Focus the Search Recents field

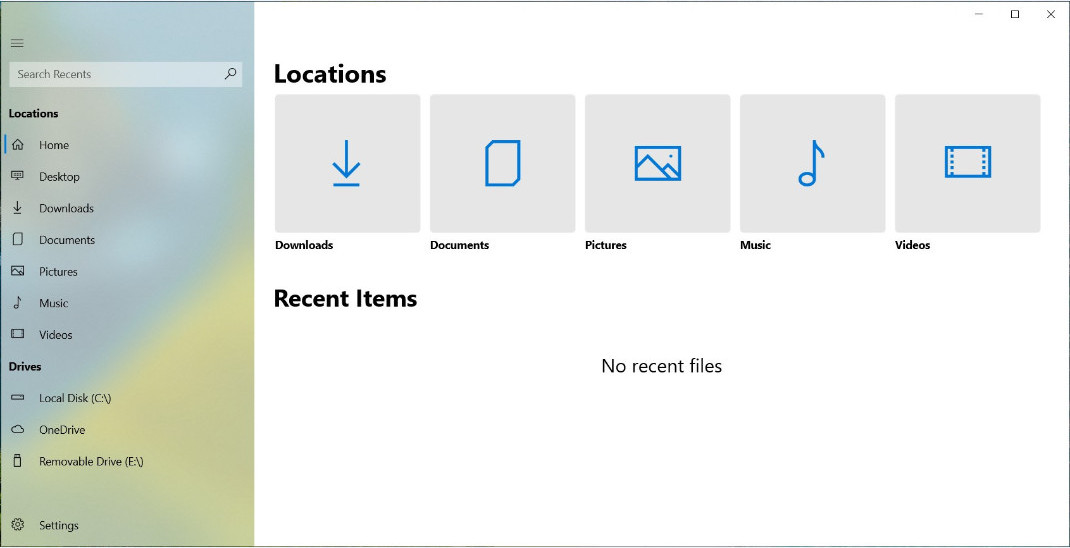point(126,74)
